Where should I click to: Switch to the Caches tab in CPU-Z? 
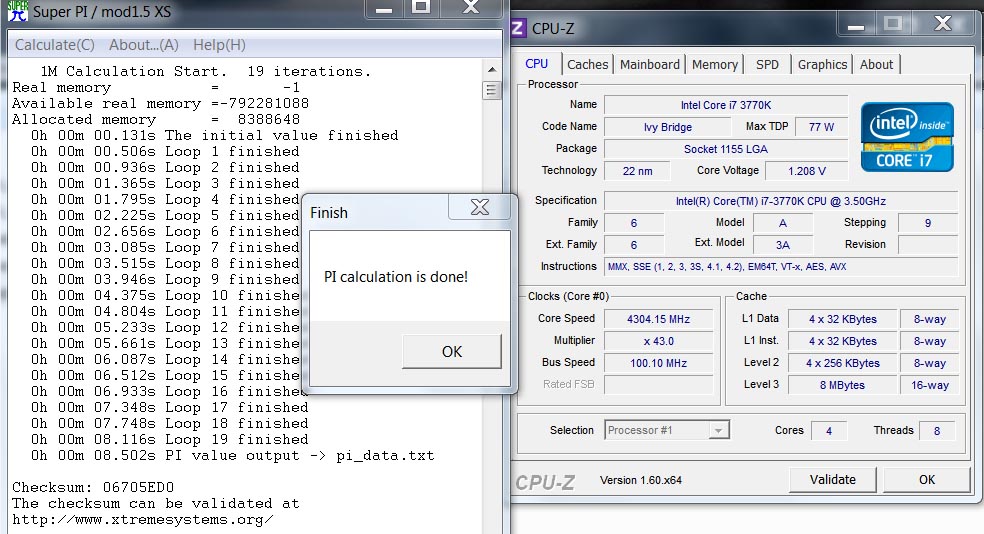[587, 64]
